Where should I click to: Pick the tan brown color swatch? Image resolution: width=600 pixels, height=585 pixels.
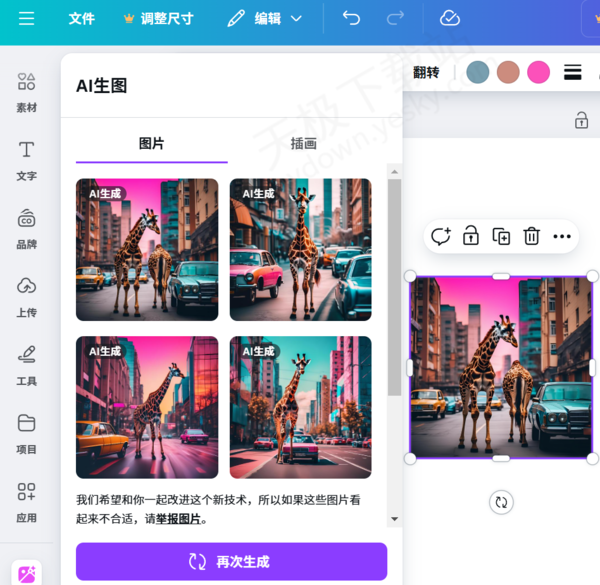(x=508, y=72)
